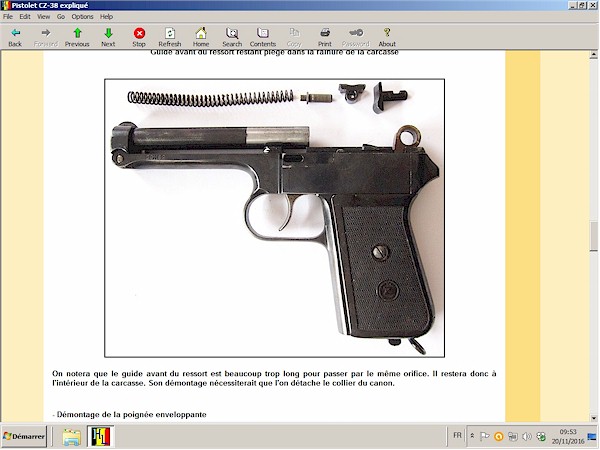The height and width of the screenshot is (450, 600).
Task: Show the Contents icon
Action: (x=263, y=33)
